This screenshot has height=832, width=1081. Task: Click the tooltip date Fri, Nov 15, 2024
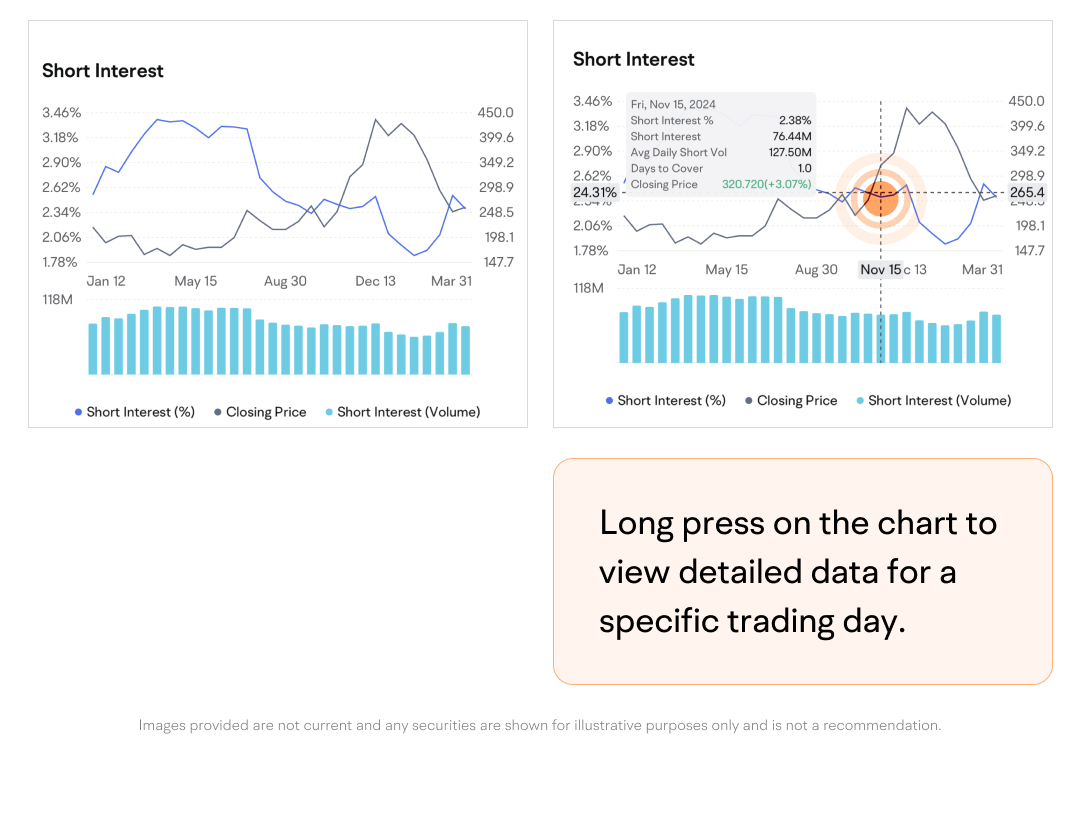[673, 104]
